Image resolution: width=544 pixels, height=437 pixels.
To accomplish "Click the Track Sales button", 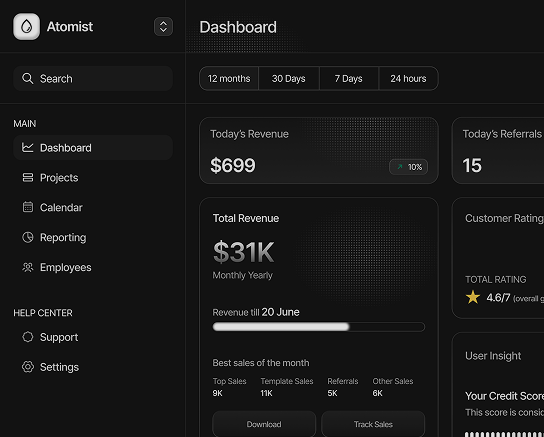I will (x=373, y=424).
